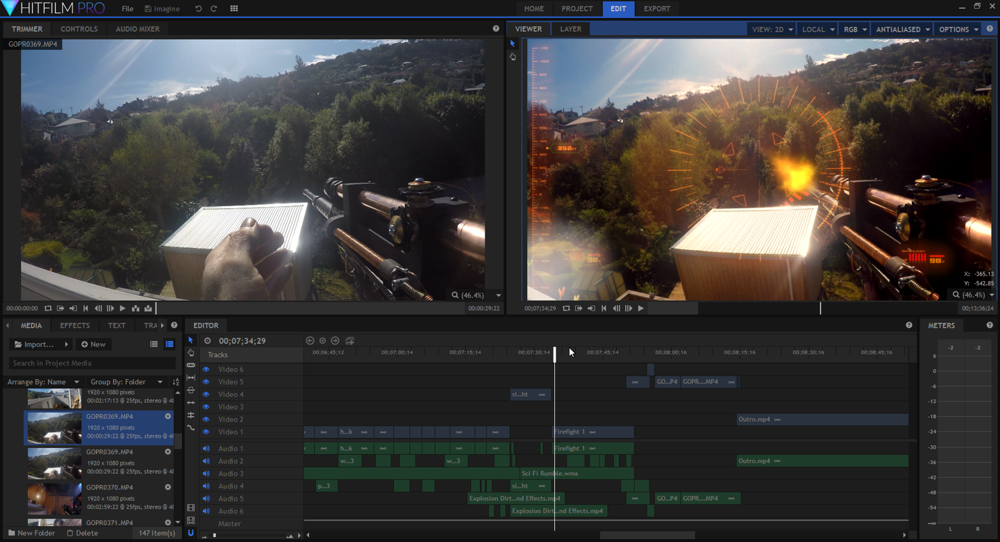
Task: Expand the Import button arrow
Action: 66,344
